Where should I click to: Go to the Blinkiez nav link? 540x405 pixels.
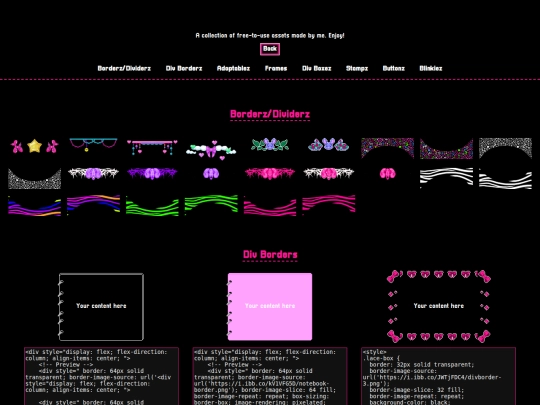pos(430,68)
